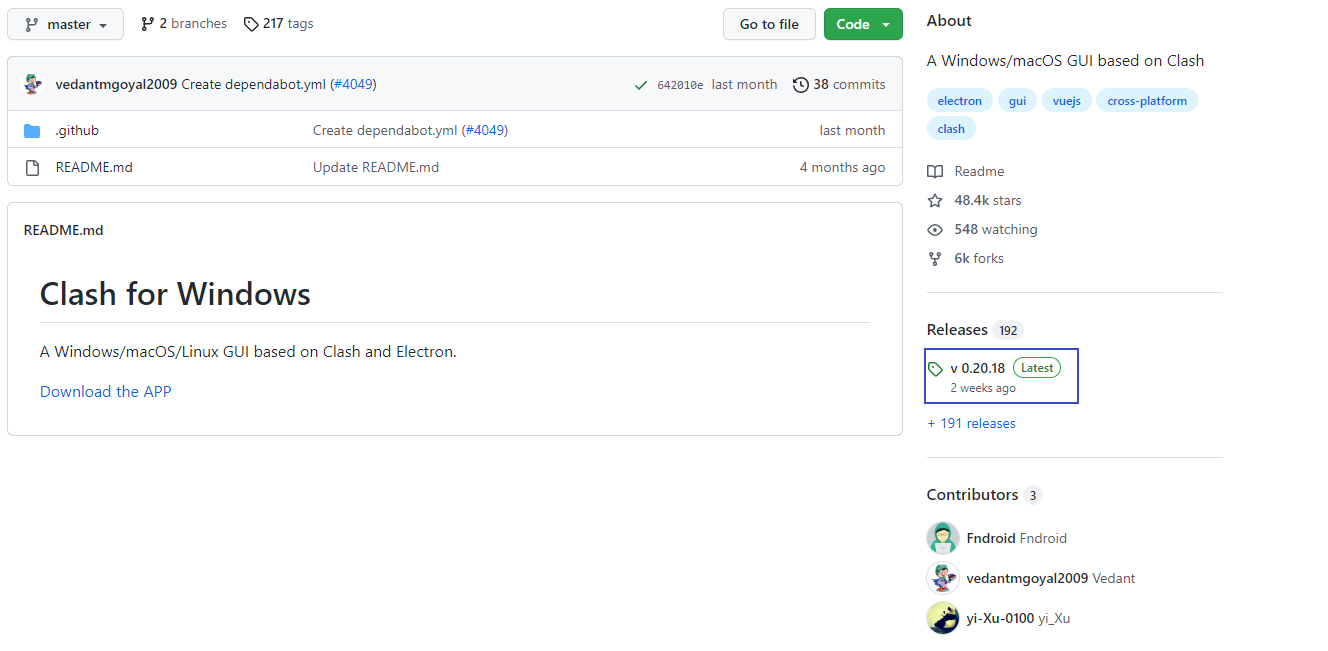Click the stars star icon
The image size is (1328, 651).
[935, 201]
